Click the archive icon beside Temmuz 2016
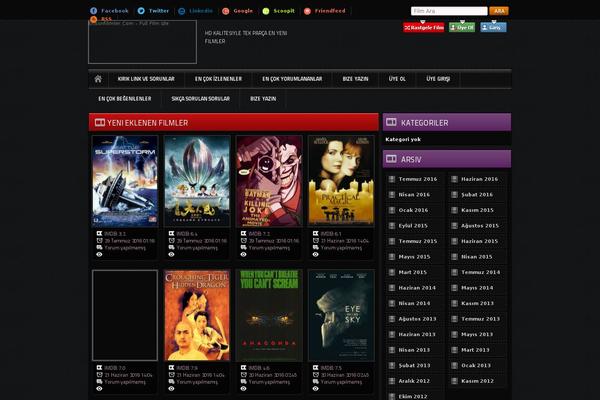Viewport: 600px width, 400px height. coord(392,179)
